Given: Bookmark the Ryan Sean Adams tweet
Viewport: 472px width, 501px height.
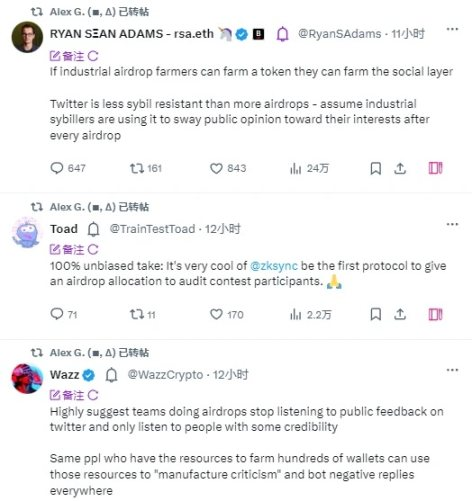Looking at the screenshot, I should (x=376, y=168).
